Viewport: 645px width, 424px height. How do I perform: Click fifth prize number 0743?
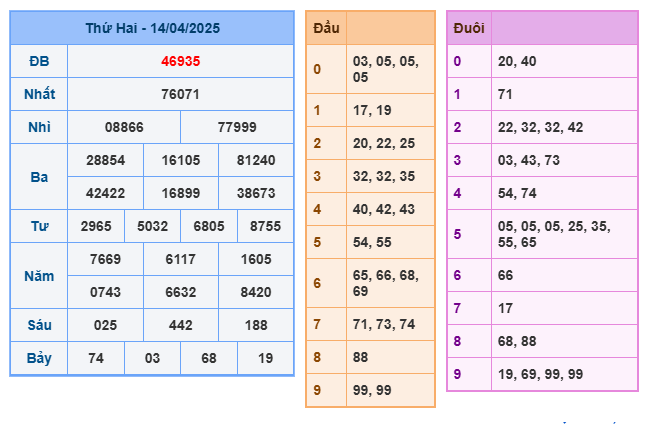(105, 292)
